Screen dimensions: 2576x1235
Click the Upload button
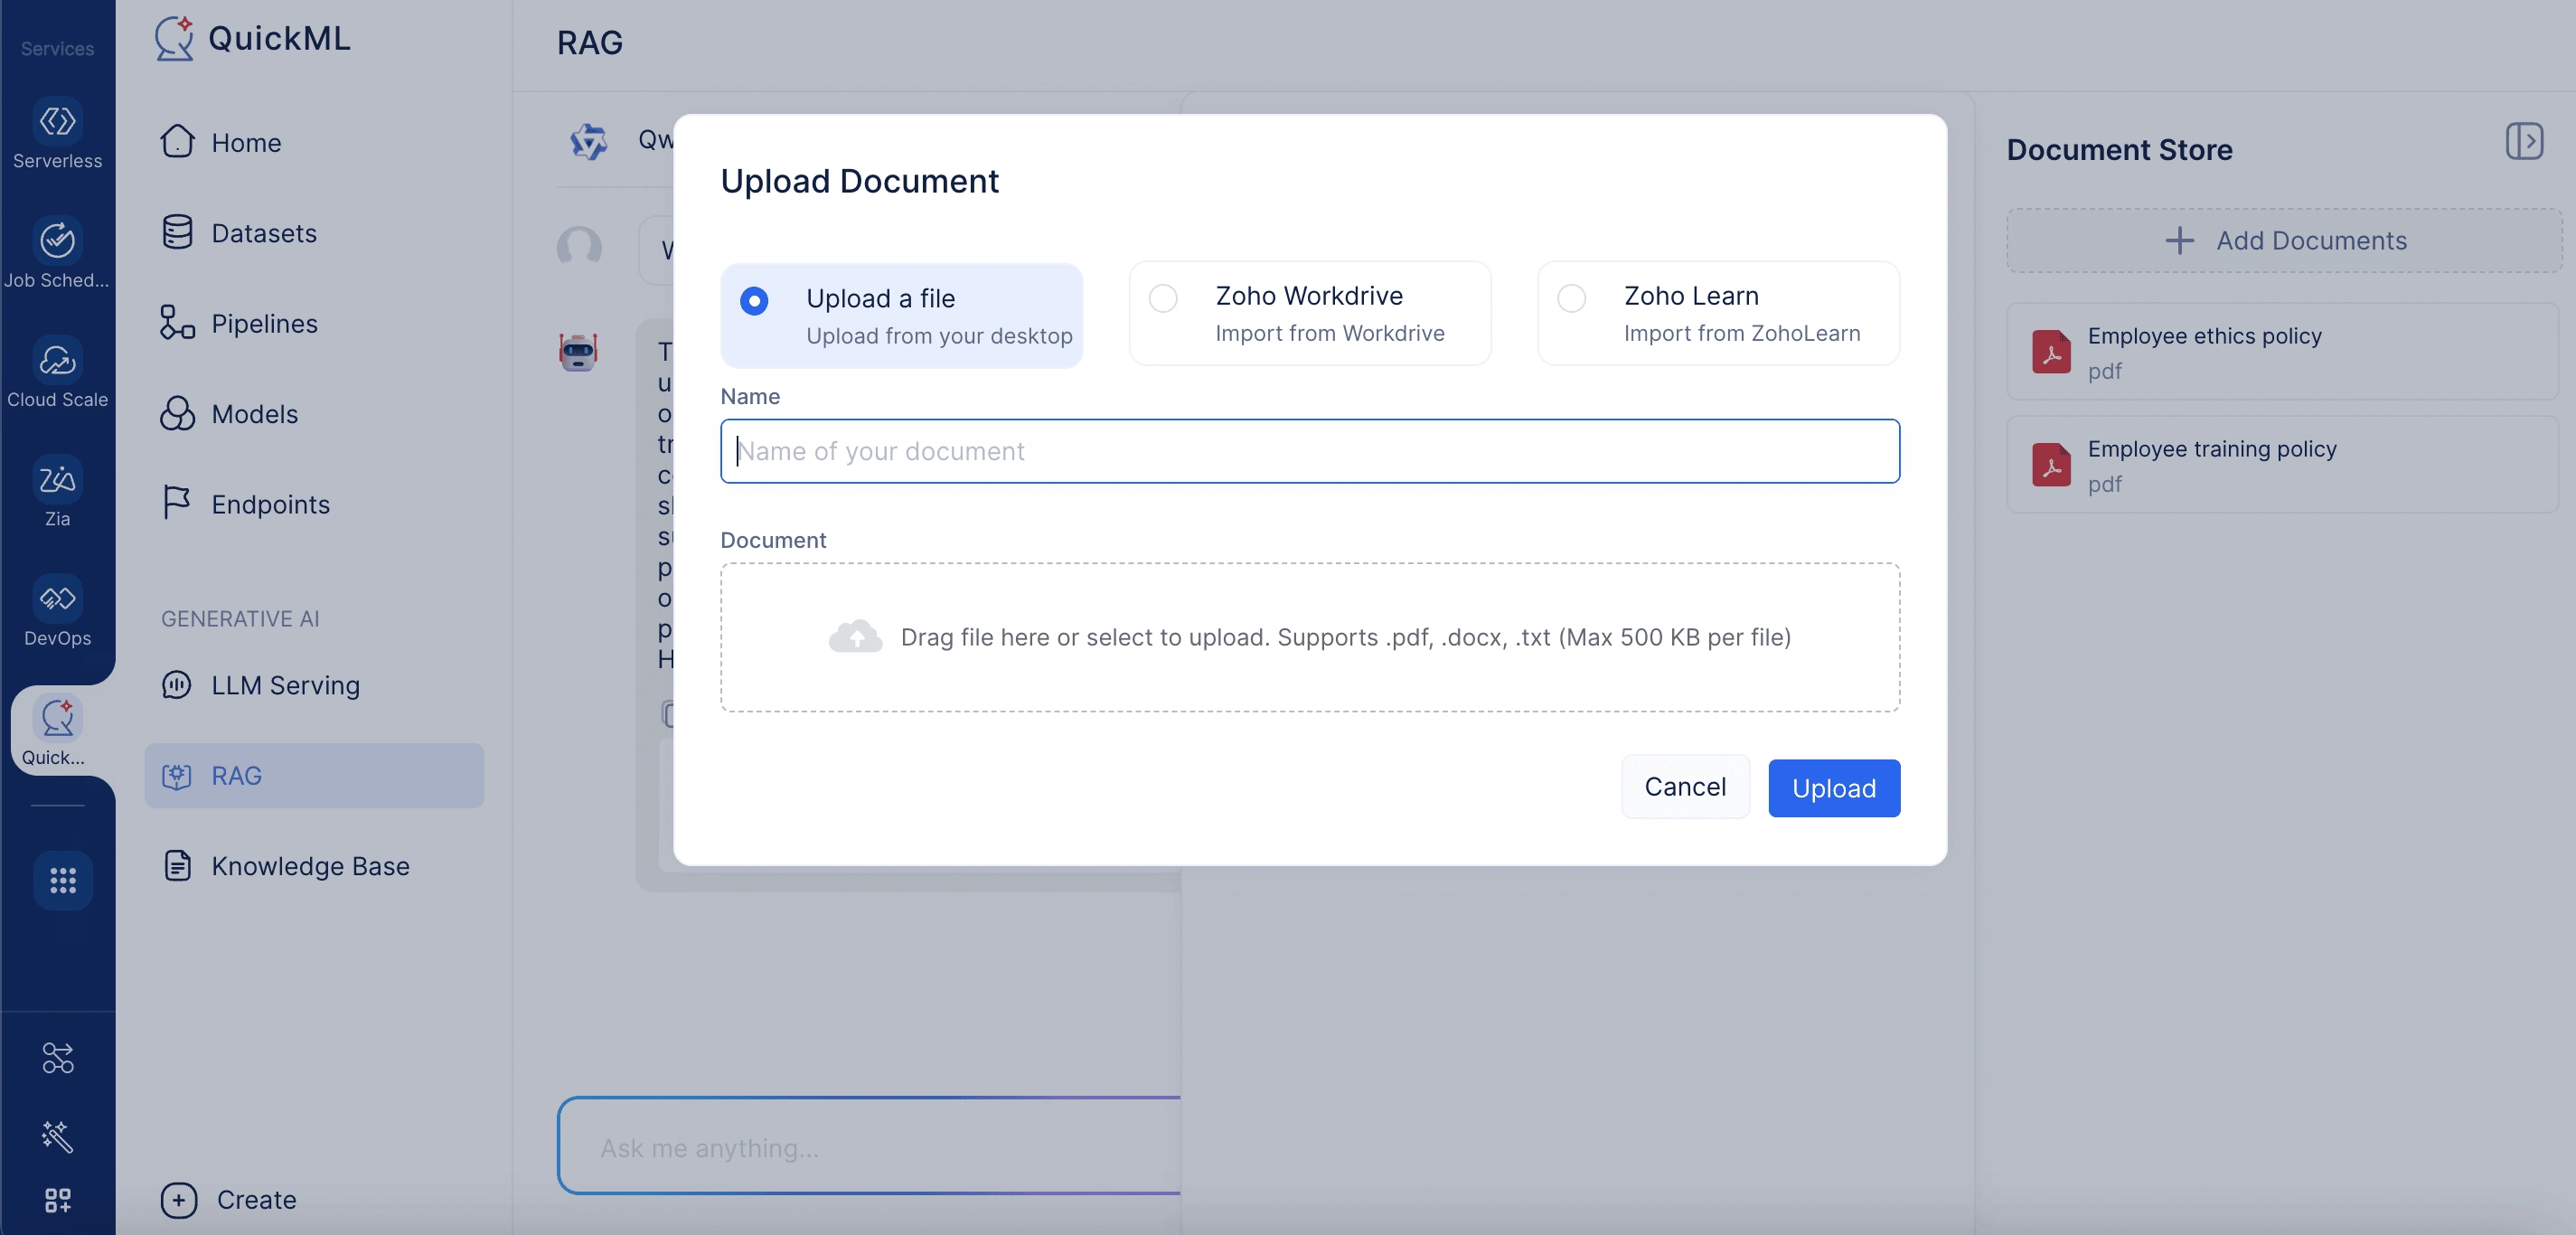[1834, 787]
